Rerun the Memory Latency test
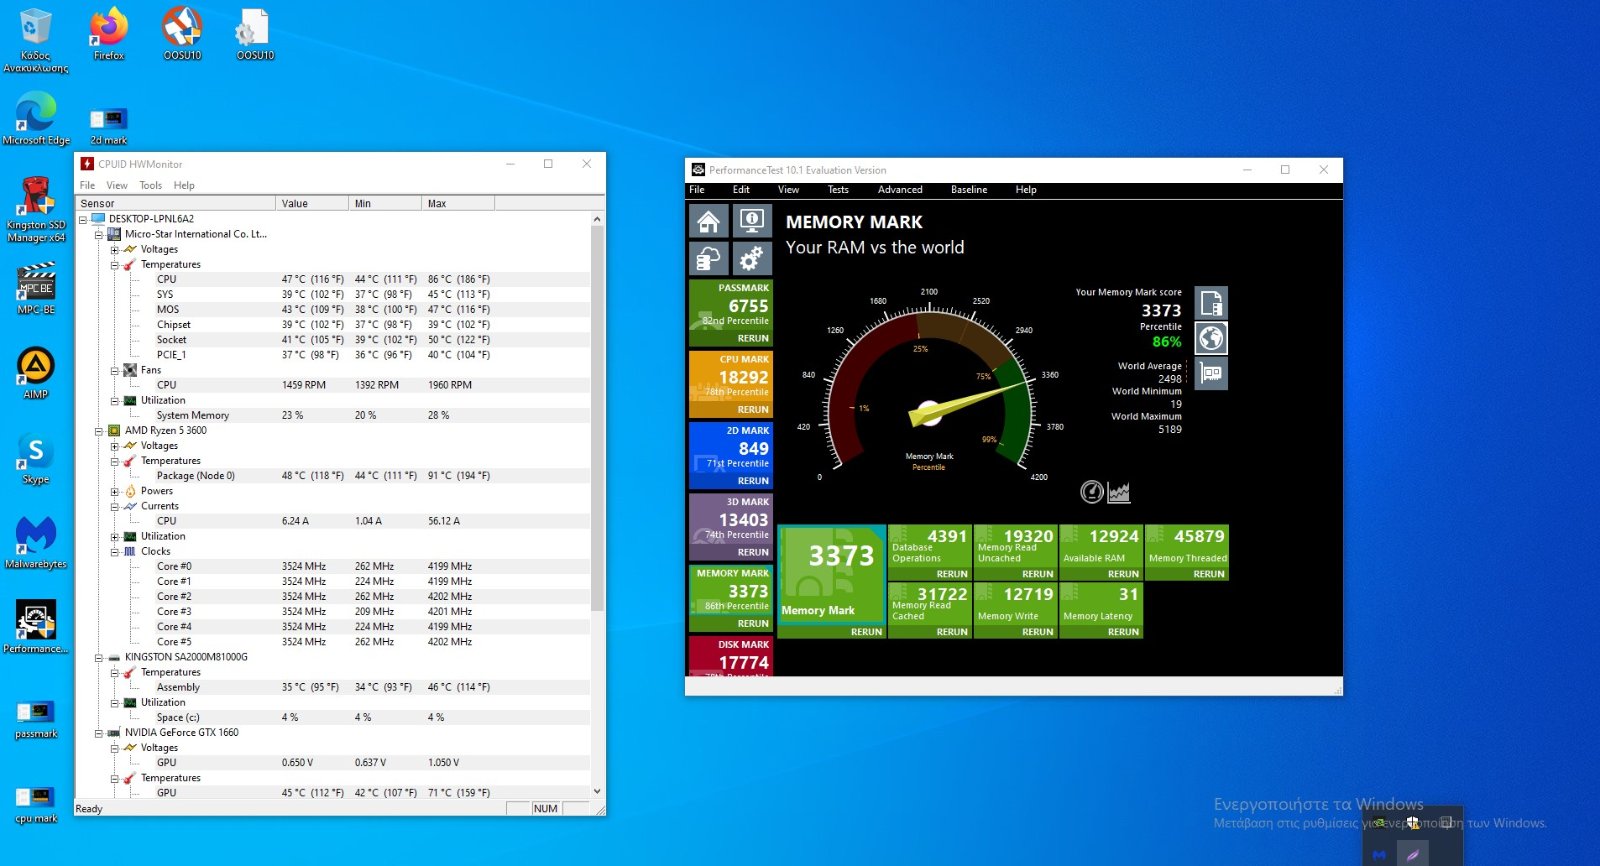Viewport: 1600px width, 866px height. coord(1123,632)
